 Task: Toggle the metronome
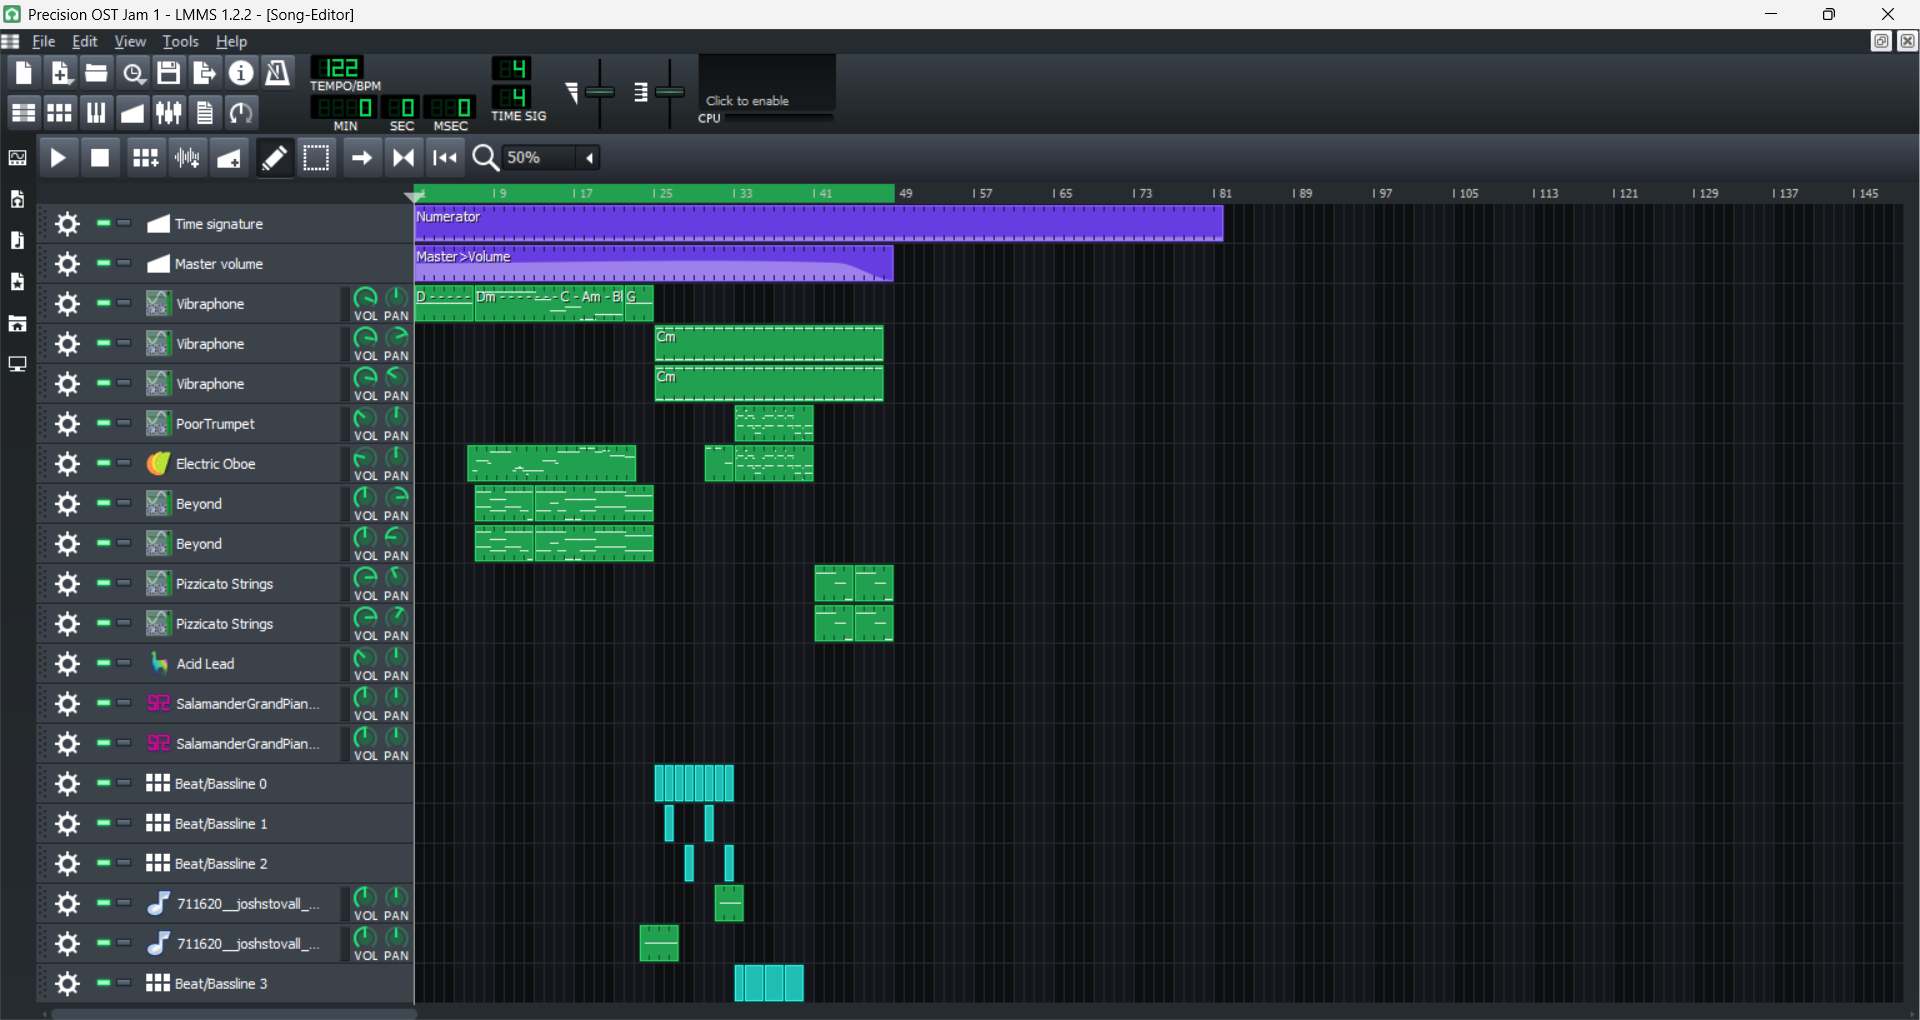(x=277, y=73)
